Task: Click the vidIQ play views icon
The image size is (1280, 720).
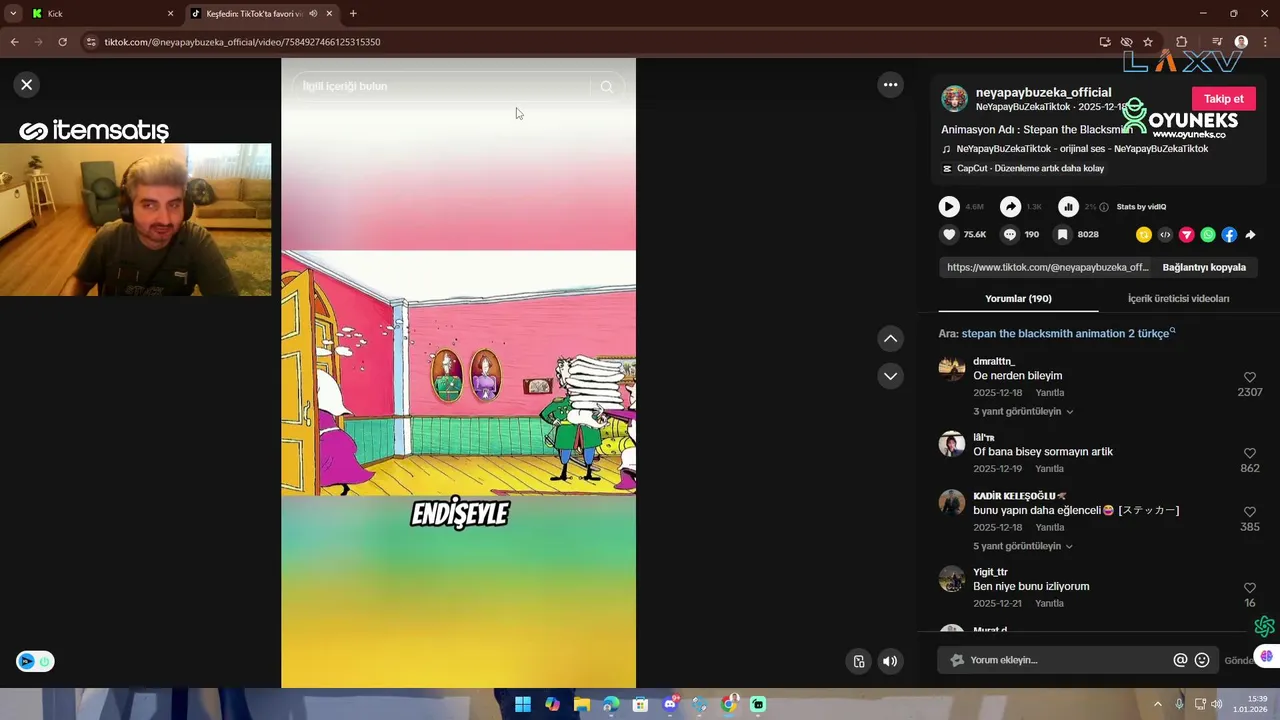Action: tap(949, 207)
